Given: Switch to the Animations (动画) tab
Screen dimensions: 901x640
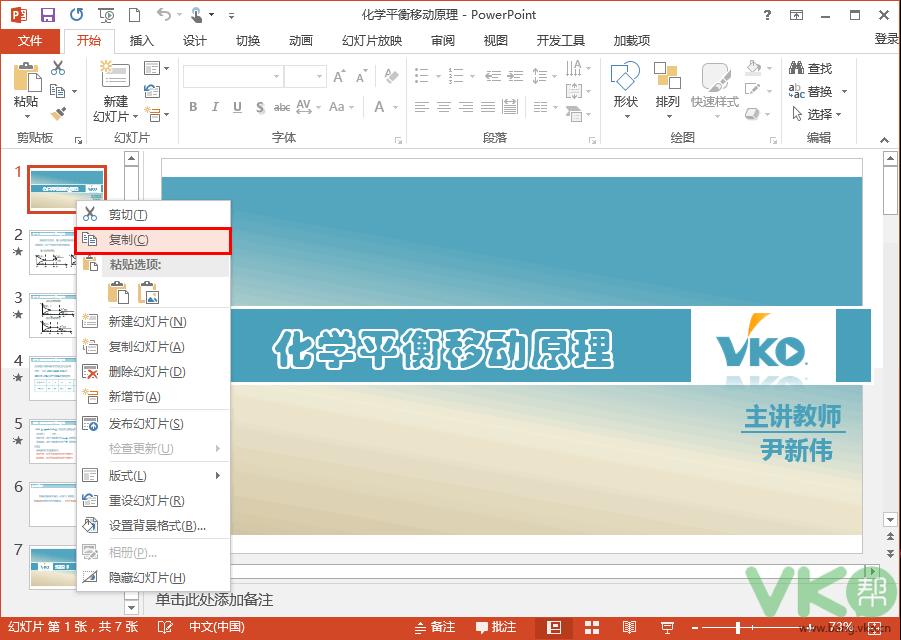Looking at the screenshot, I should coord(301,40).
